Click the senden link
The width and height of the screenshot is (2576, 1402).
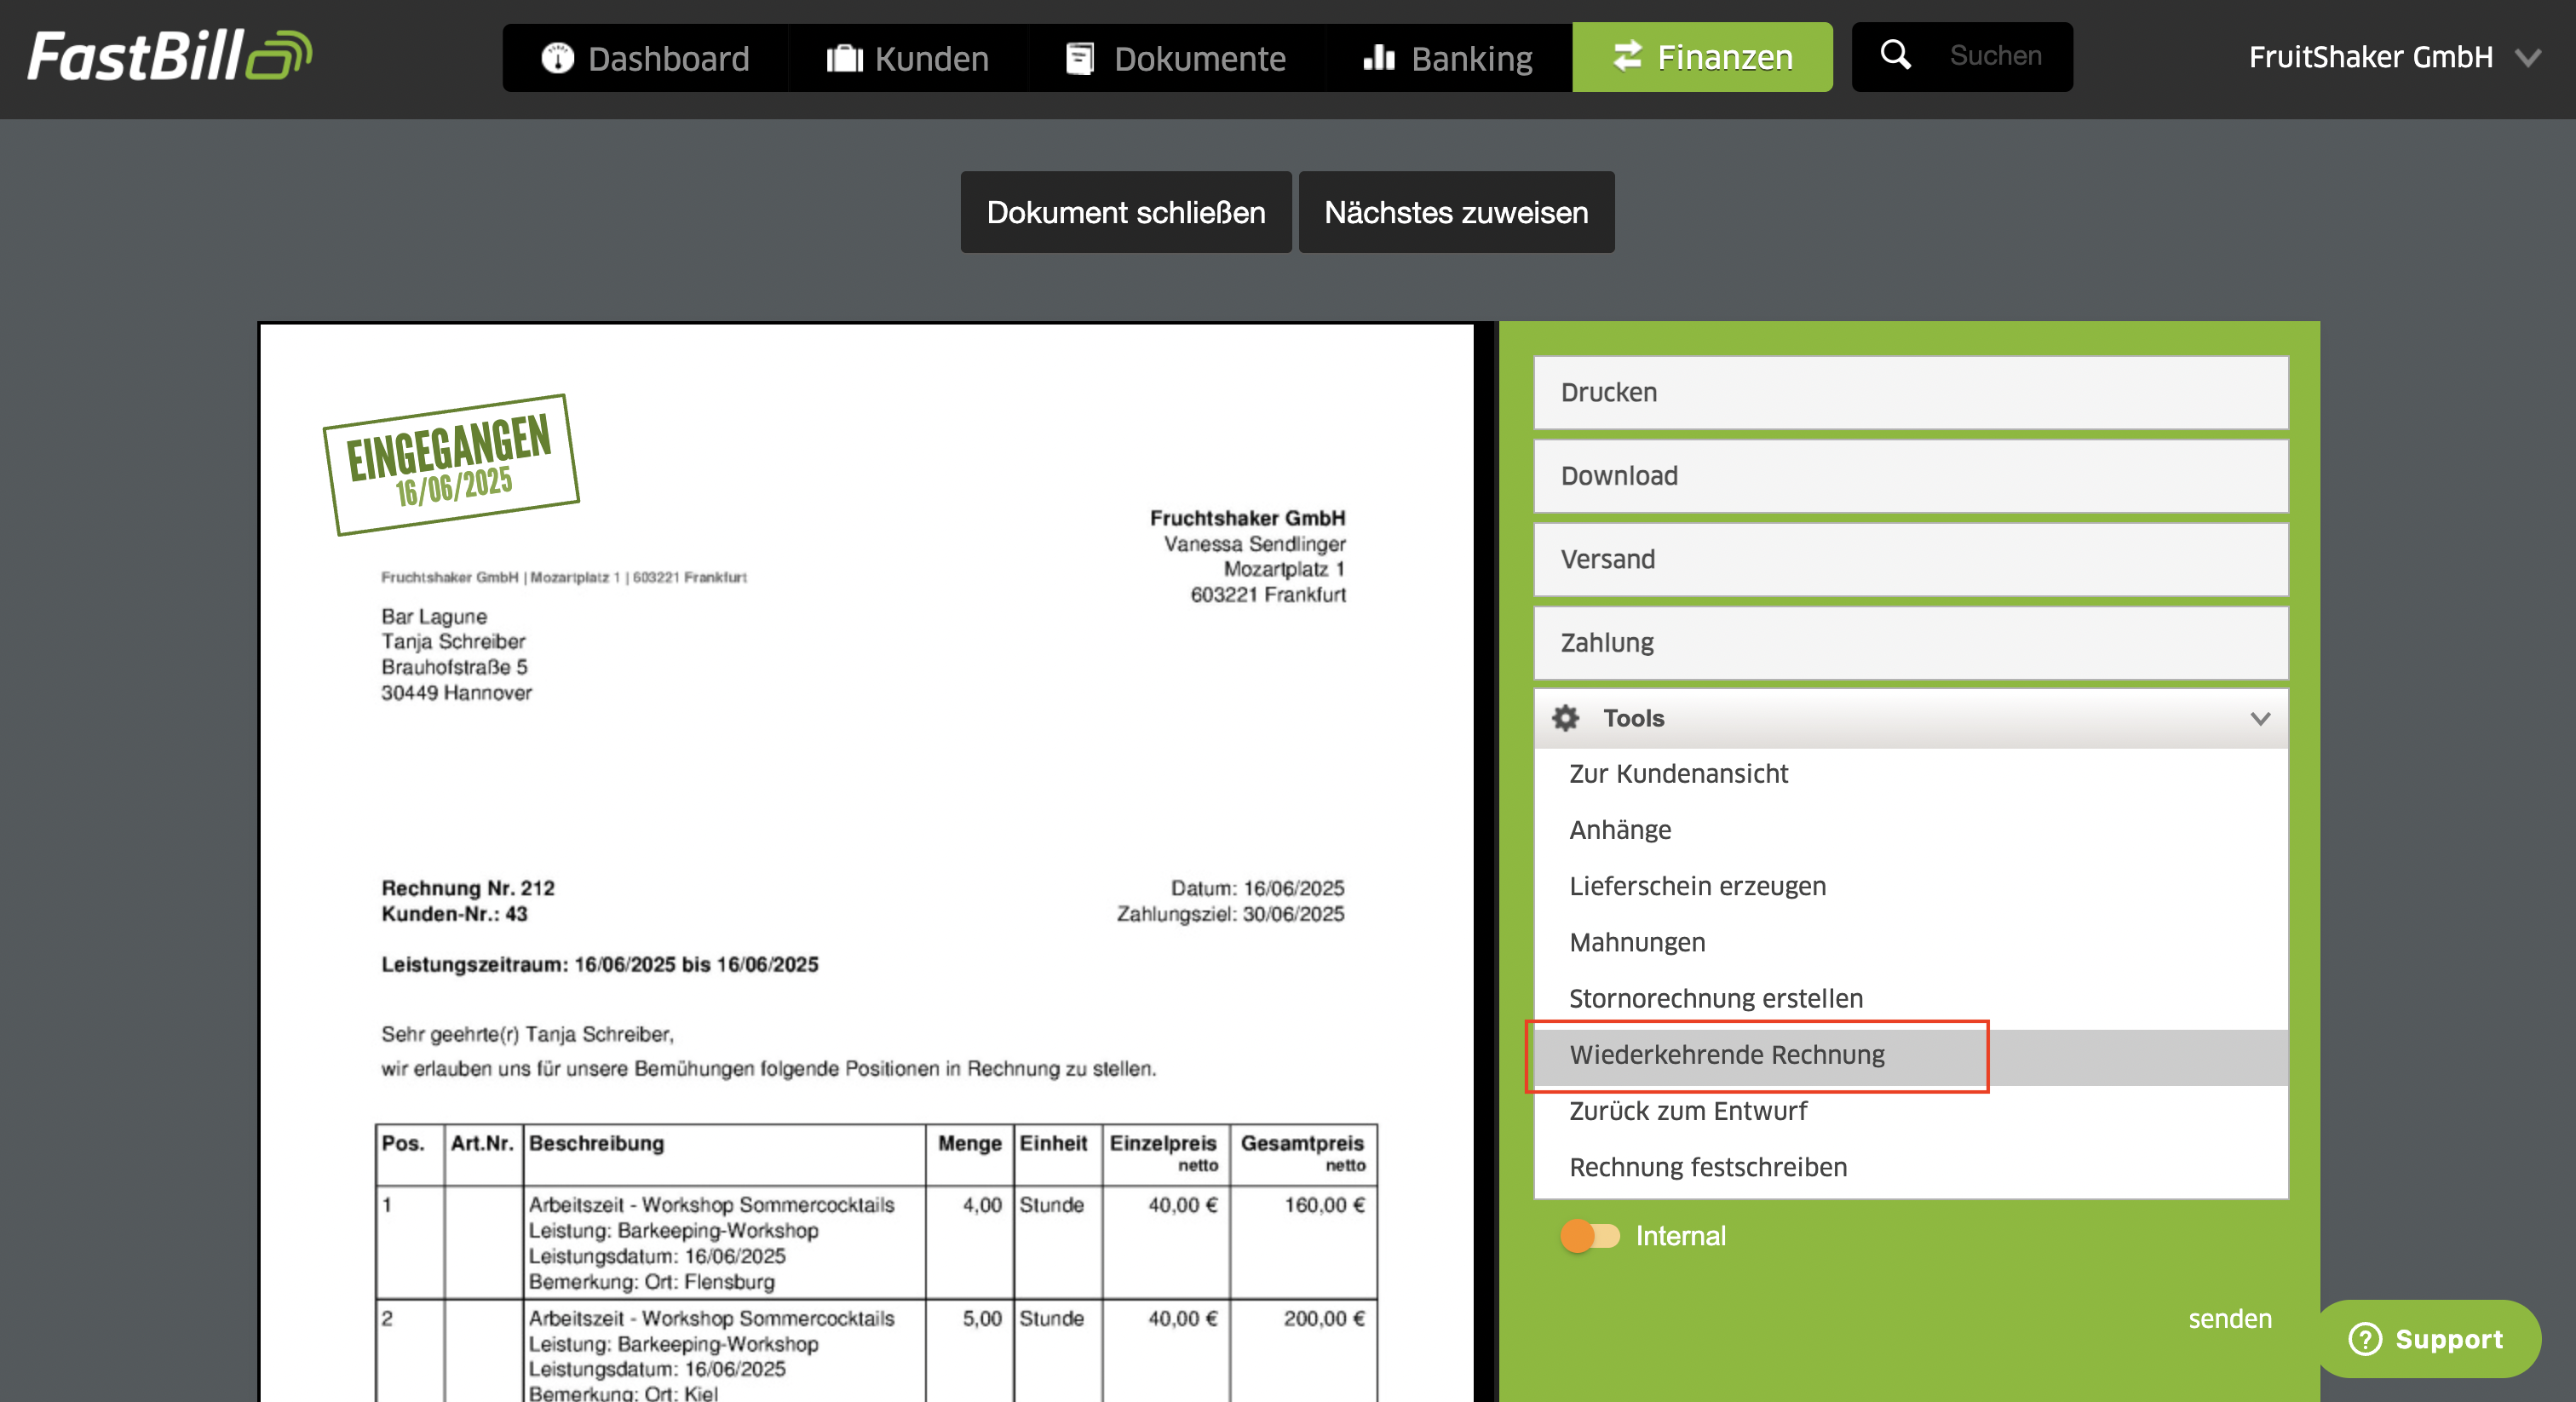click(x=2229, y=1318)
